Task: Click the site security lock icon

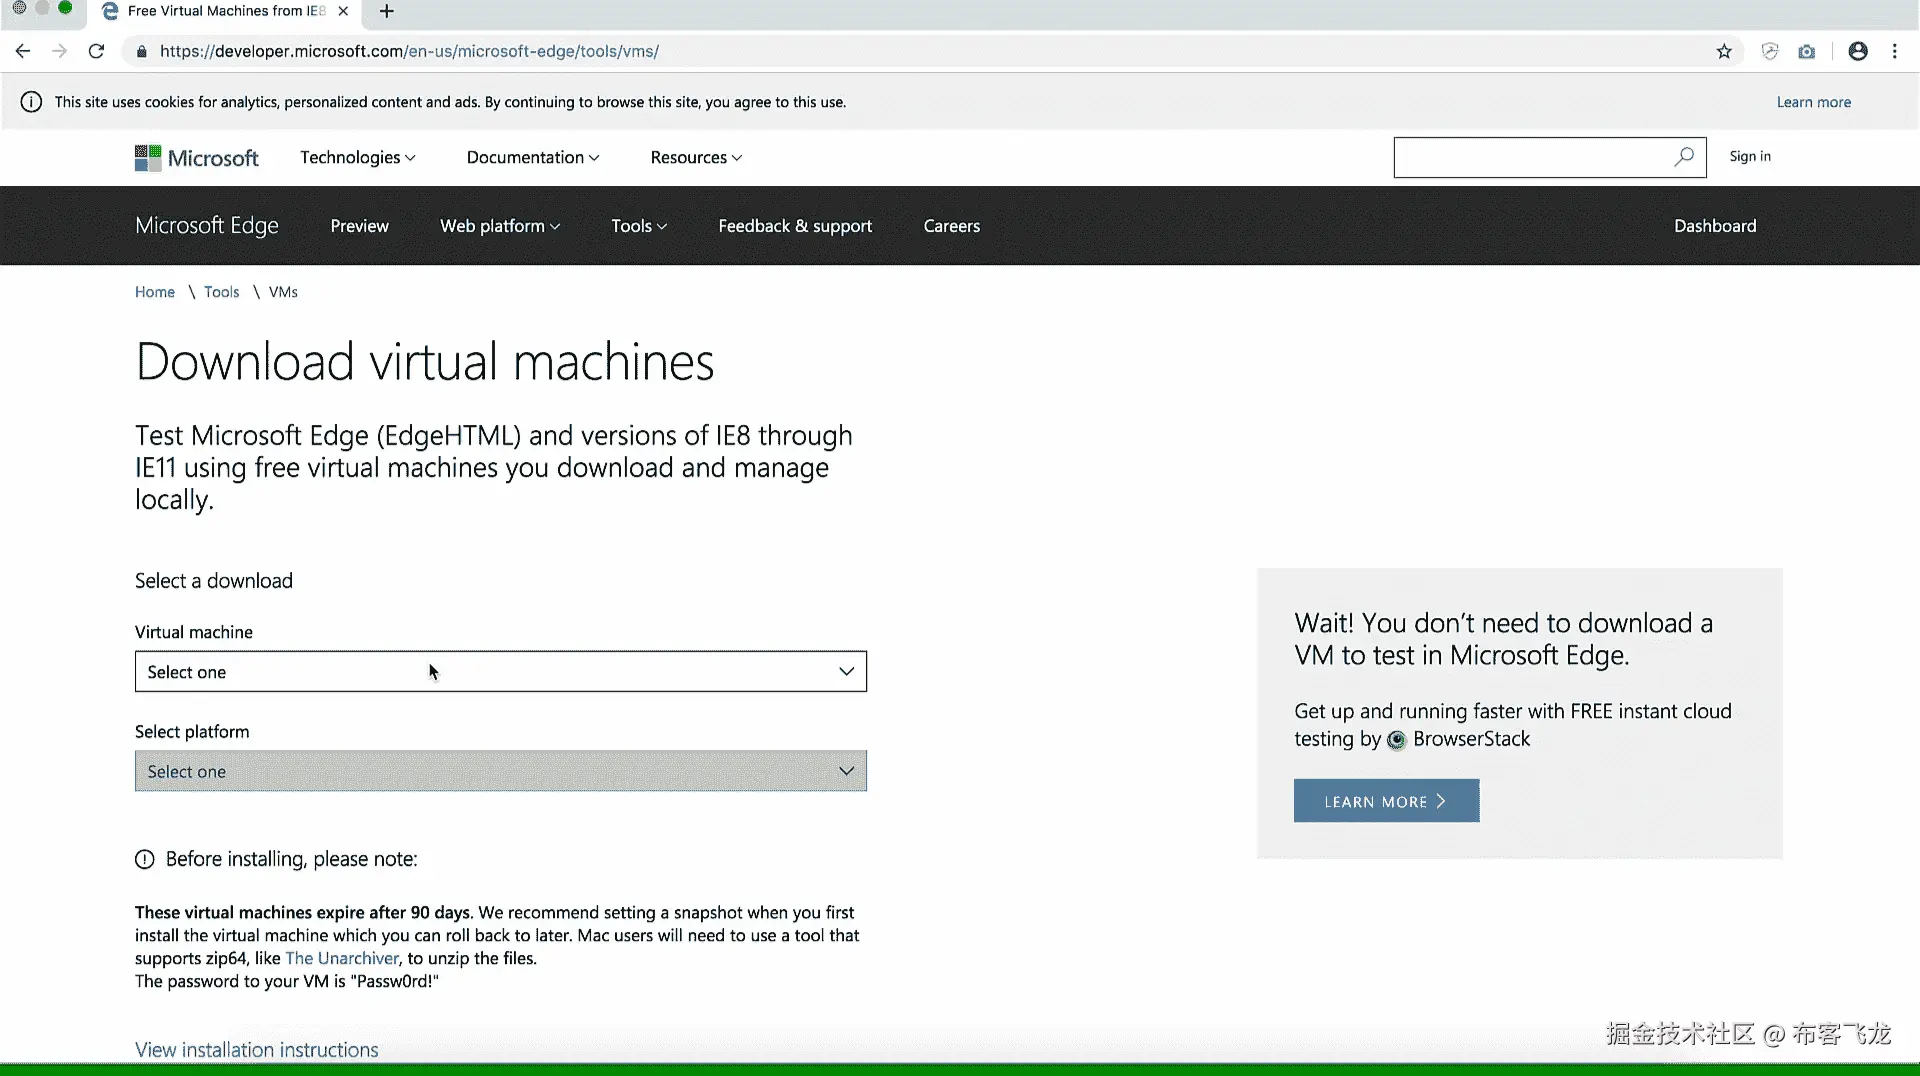Action: tap(142, 51)
